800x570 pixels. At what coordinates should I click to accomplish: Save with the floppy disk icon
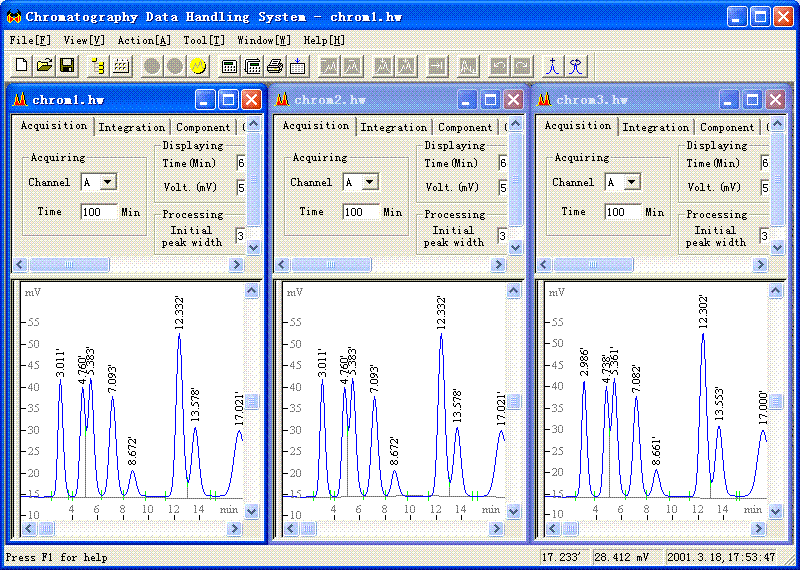pos(67,65)
